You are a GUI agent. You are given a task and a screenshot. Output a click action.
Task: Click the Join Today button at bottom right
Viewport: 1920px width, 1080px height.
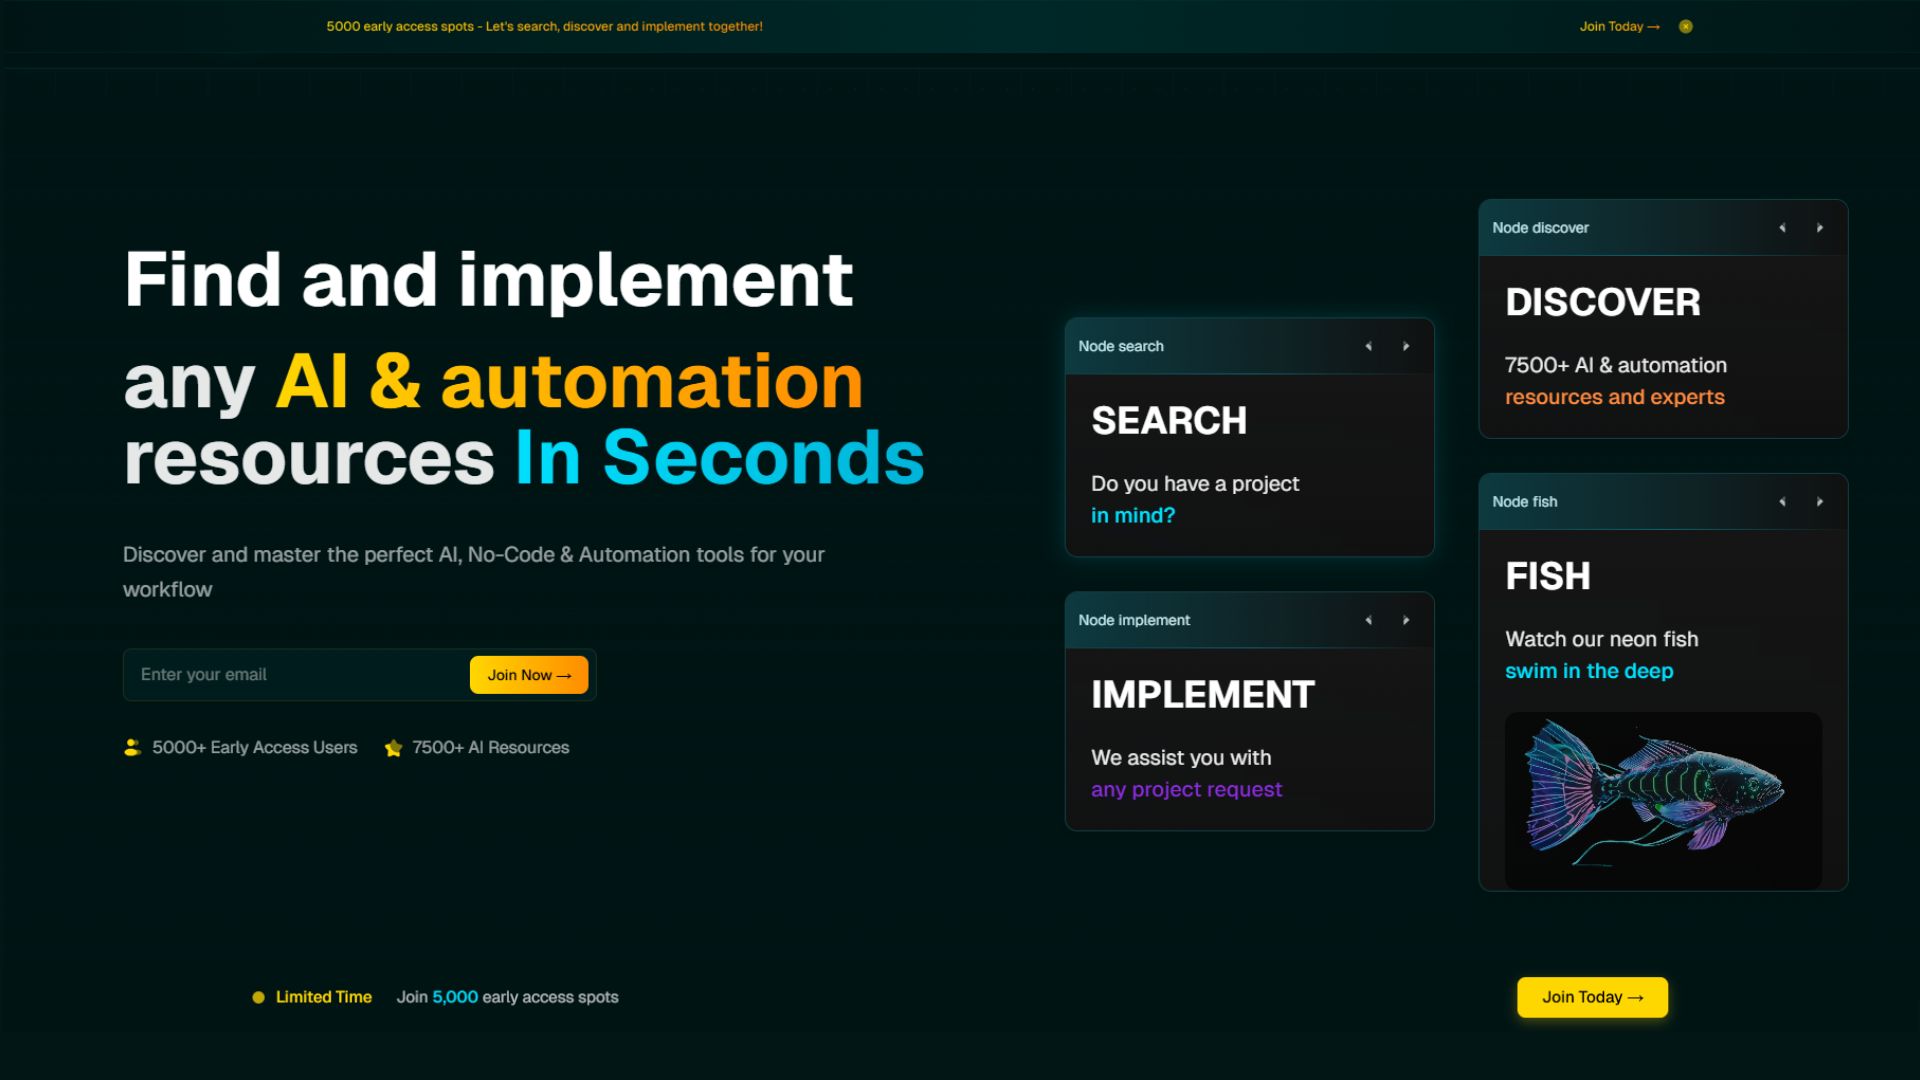tap(1591, 996)
